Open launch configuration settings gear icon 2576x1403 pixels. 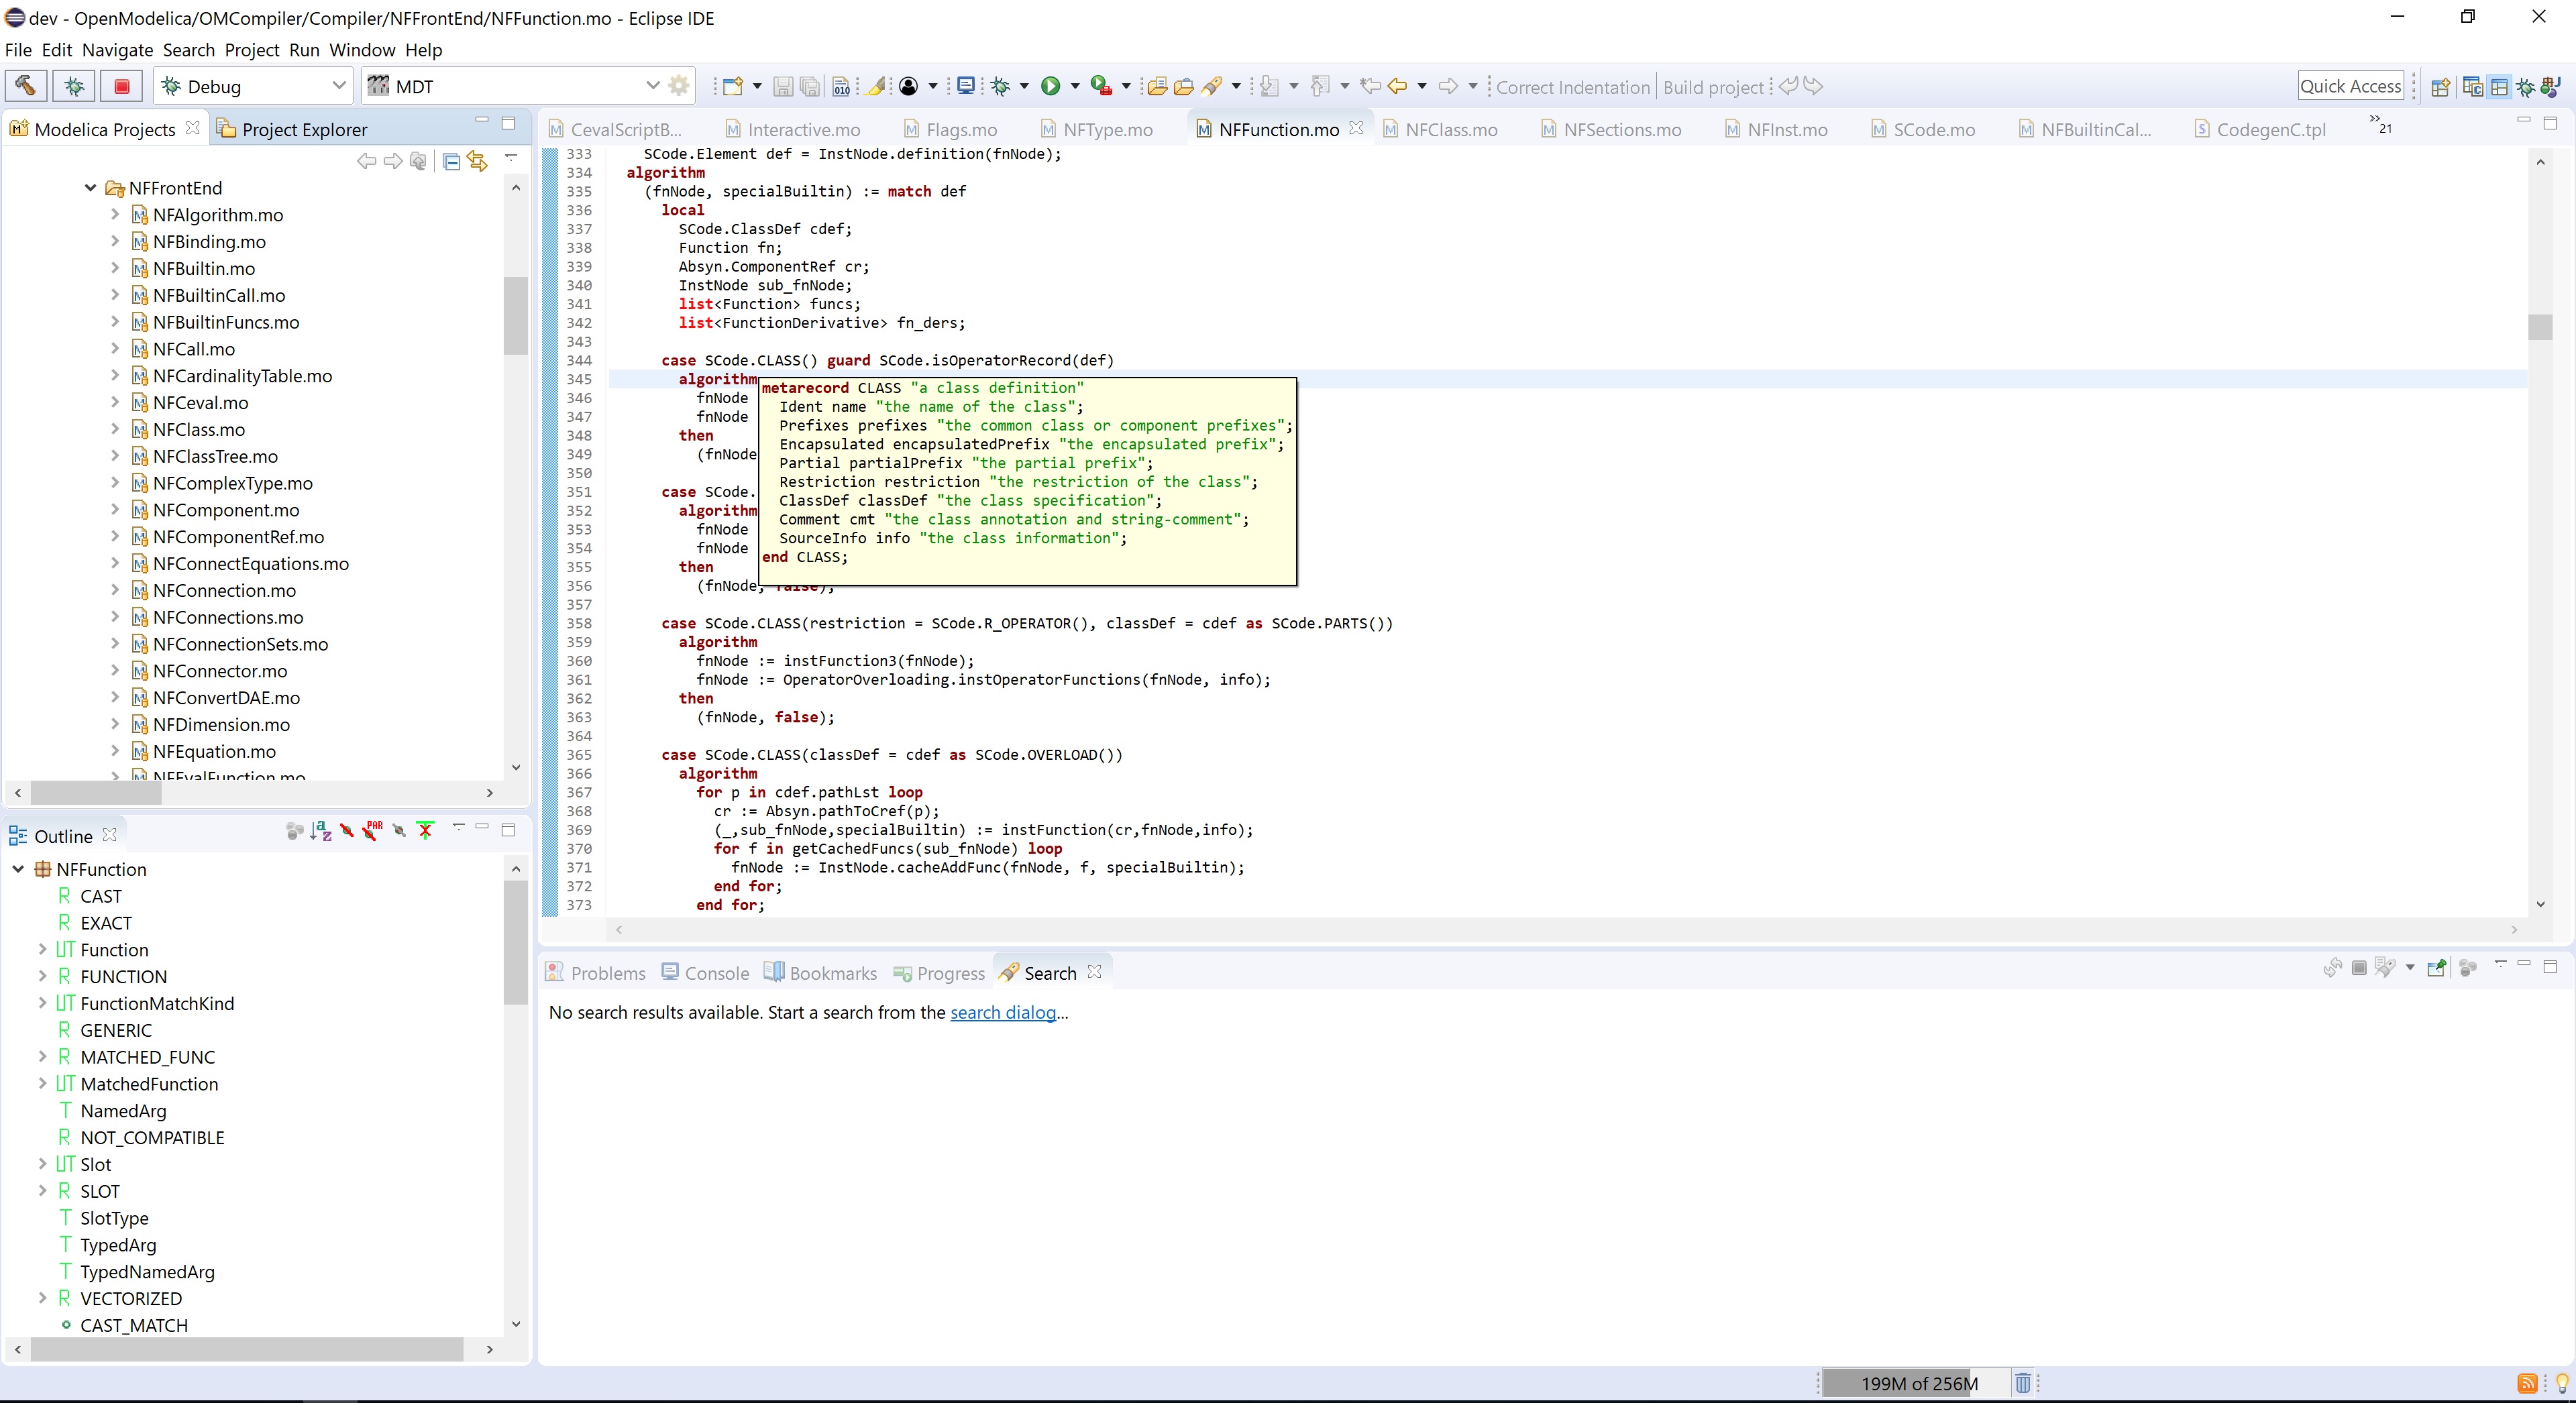679,86
